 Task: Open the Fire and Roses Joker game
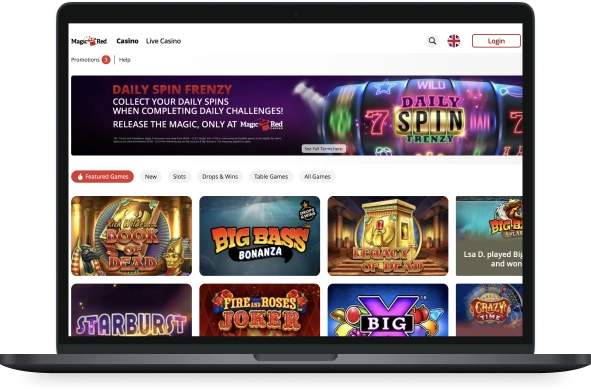pos(259,310)
